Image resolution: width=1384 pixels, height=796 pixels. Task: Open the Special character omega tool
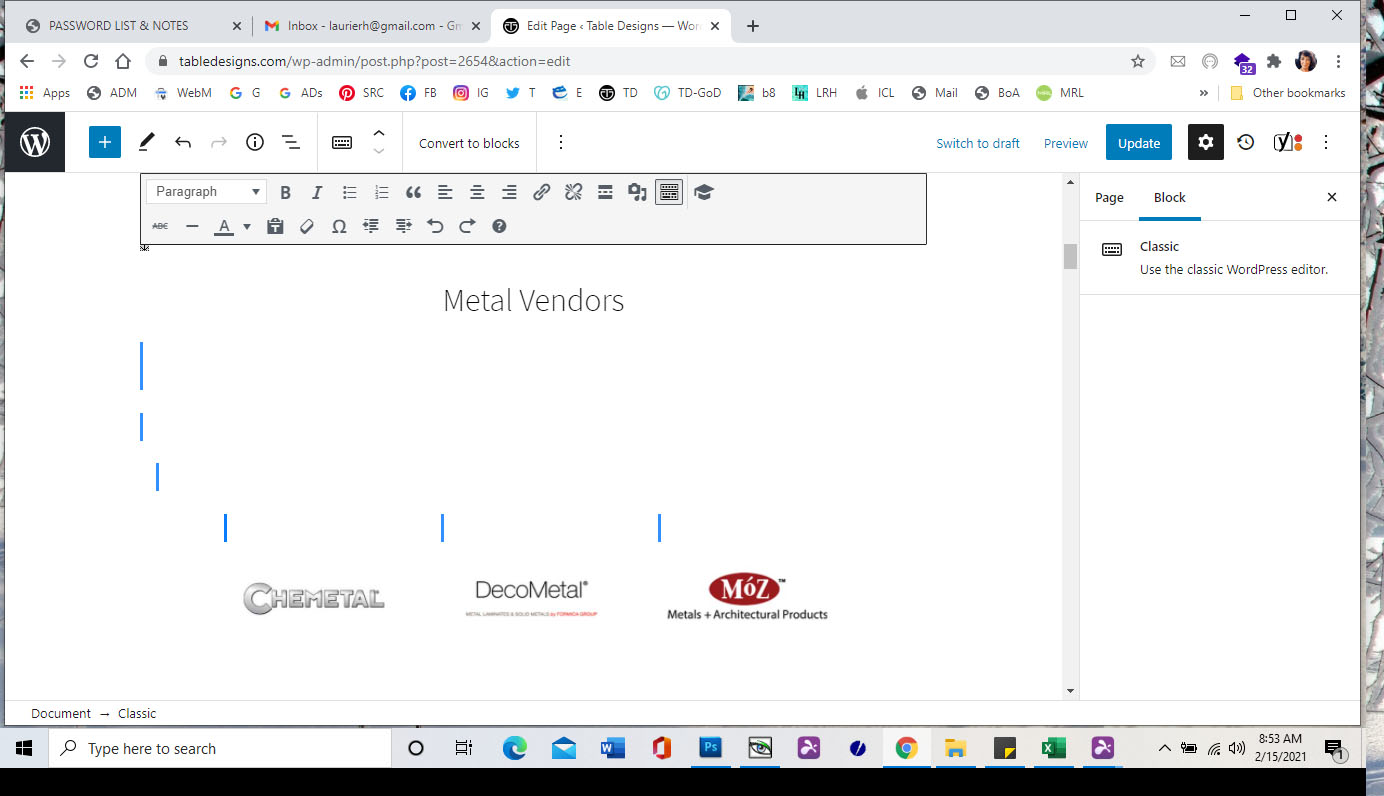[x=339, y=226]
